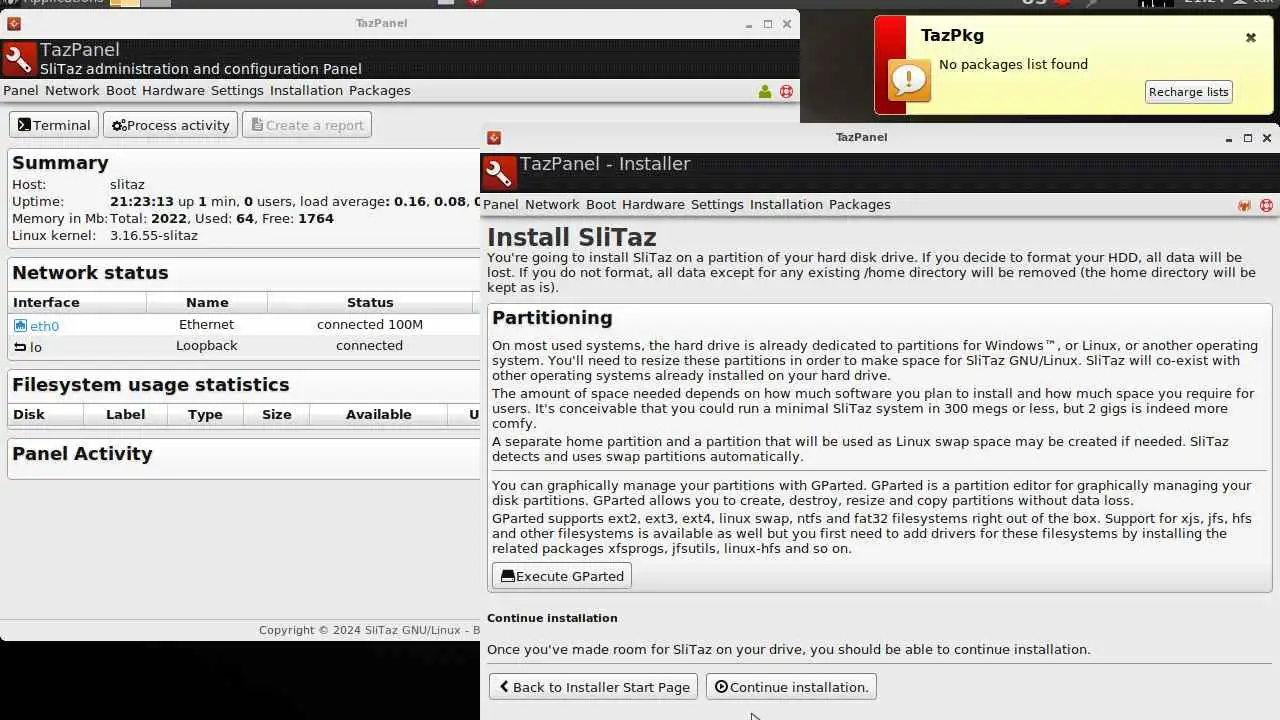Click the Install SliTaz heading

click(x=572, y=237)
